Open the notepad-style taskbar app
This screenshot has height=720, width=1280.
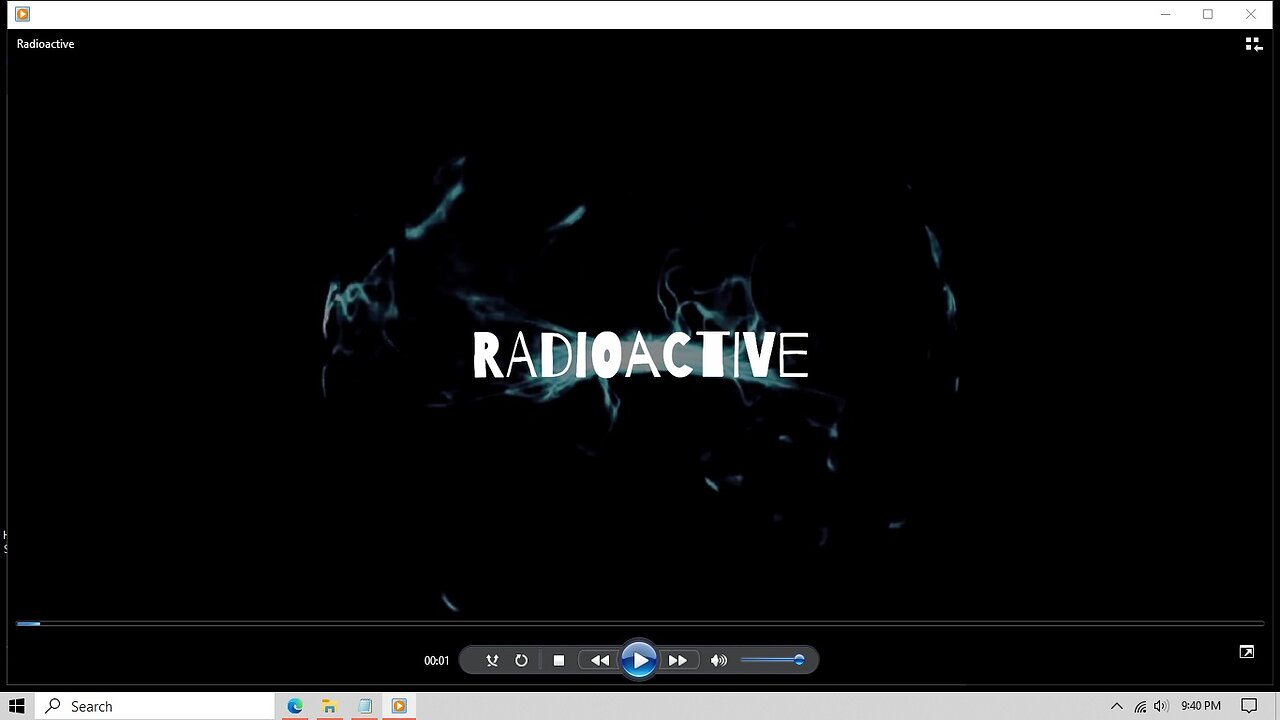[364, 706]
